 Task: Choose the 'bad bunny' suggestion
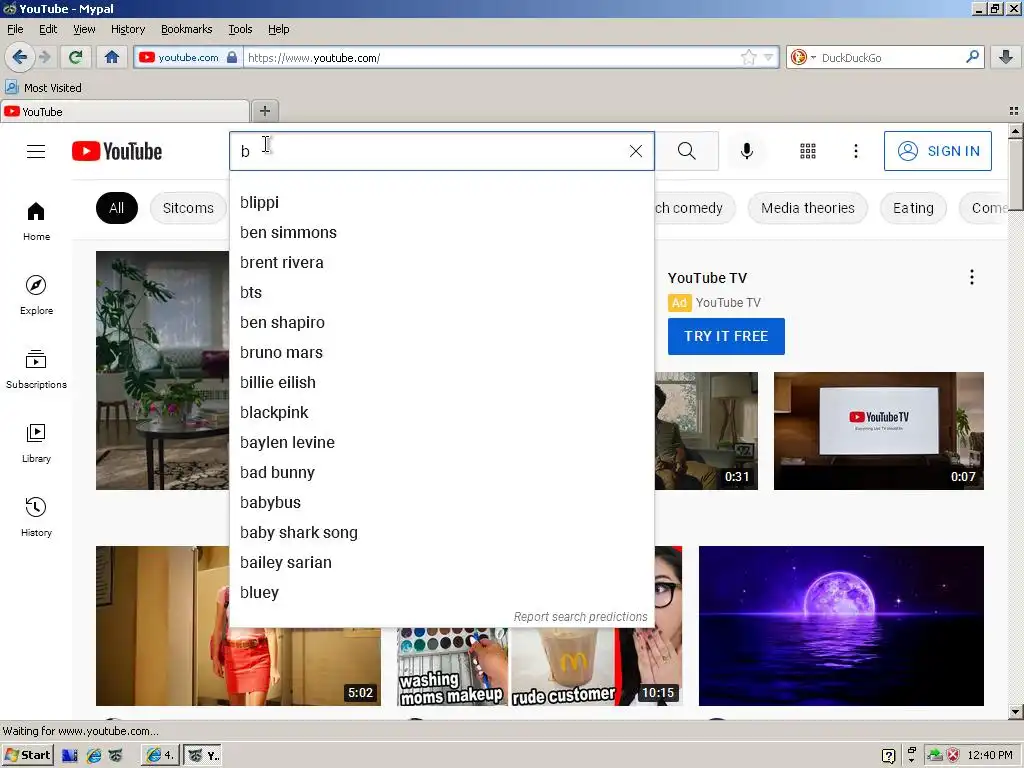coord(441,473)
